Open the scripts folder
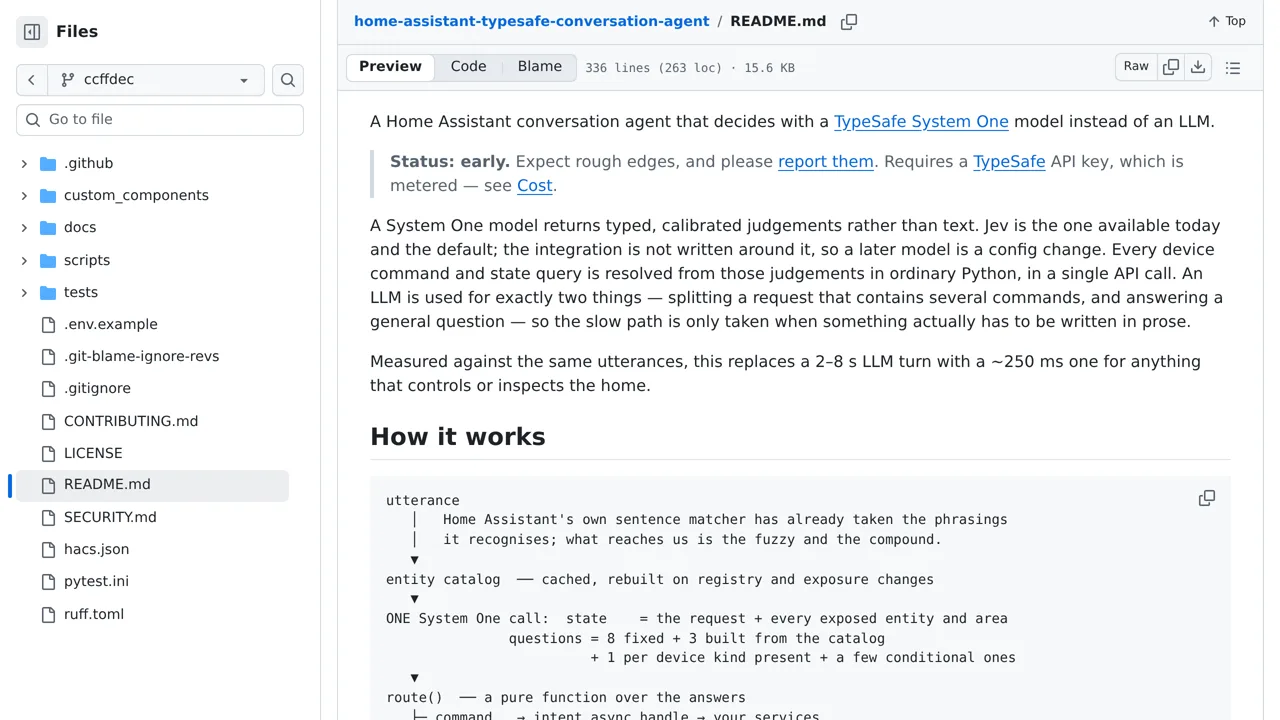1280x720 pixels. [x=87, y=260]
